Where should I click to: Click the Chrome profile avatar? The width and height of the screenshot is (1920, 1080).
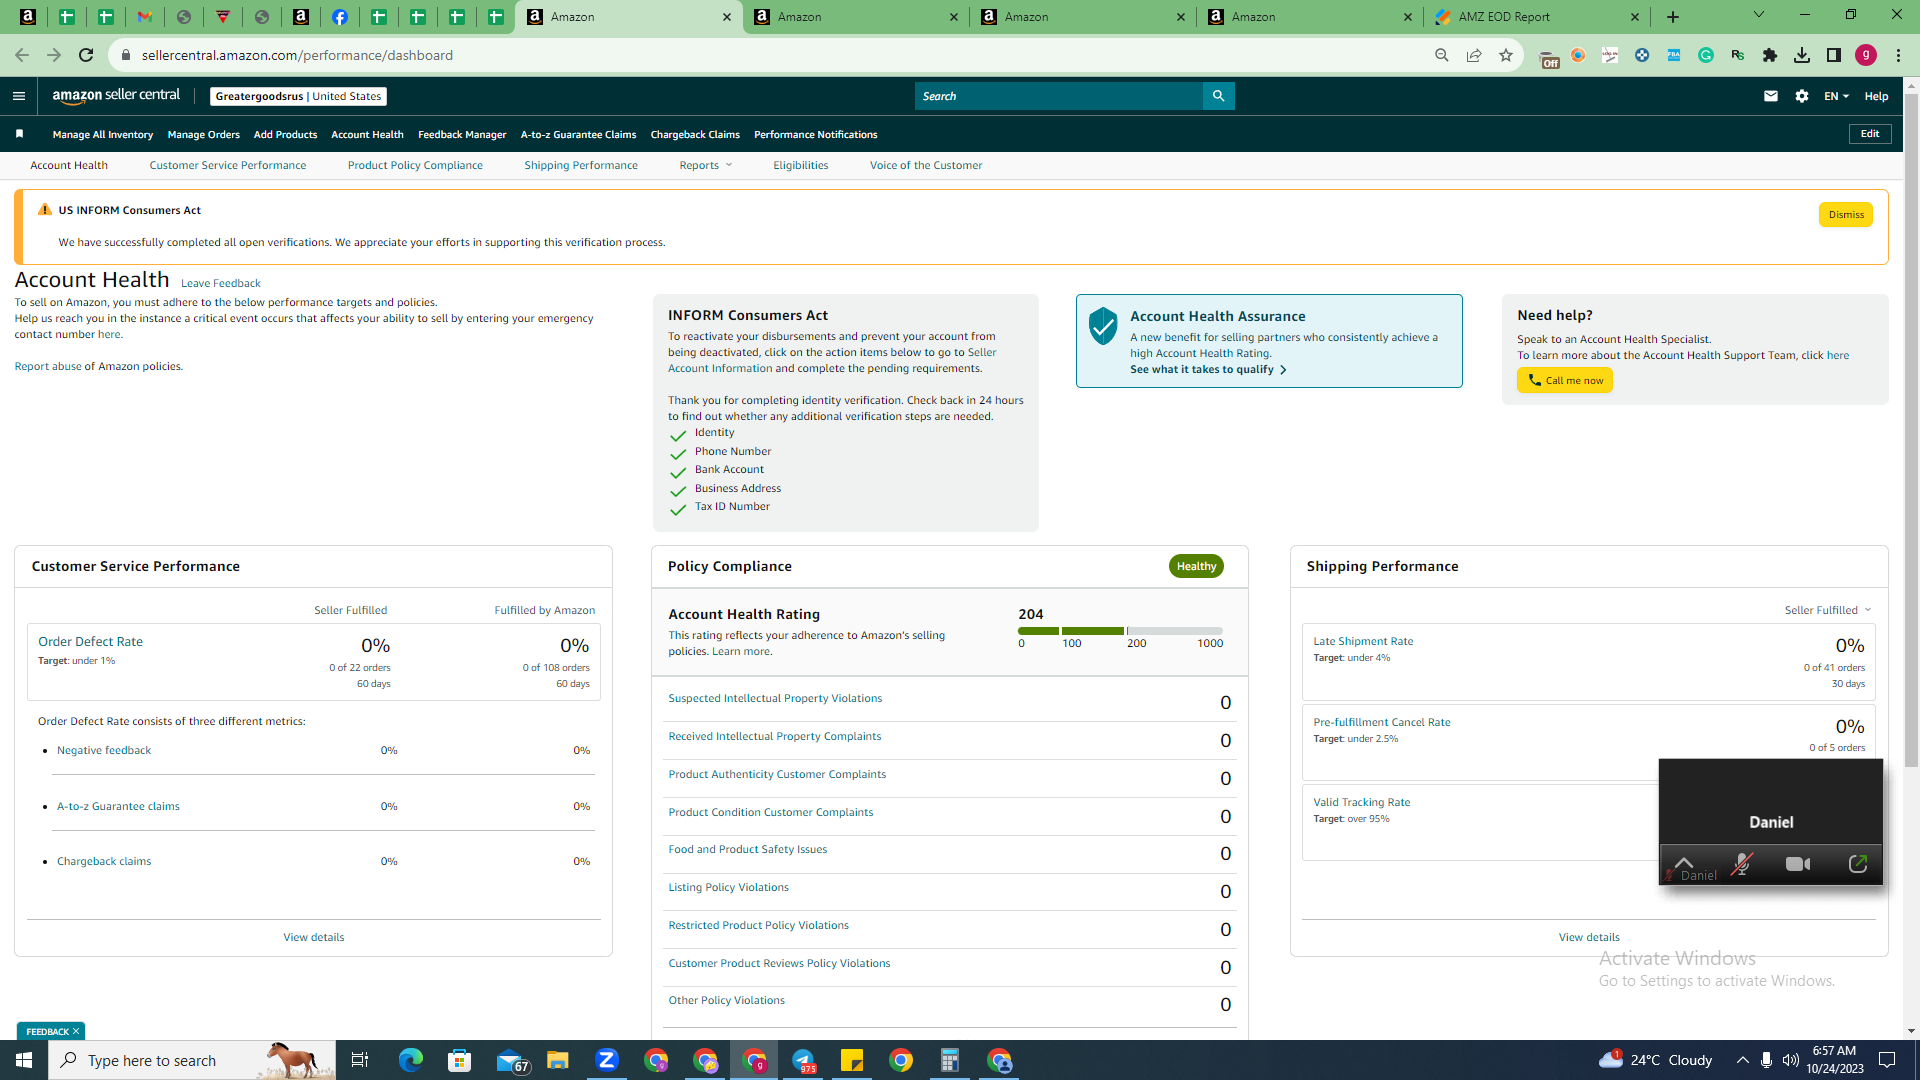coord(1866,55)
